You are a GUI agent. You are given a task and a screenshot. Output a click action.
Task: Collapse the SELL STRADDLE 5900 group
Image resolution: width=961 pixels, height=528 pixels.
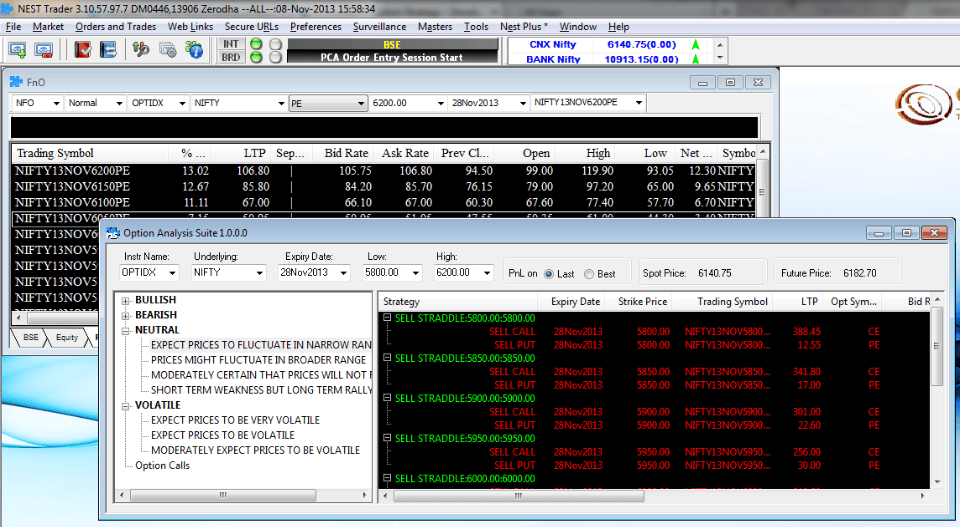(387, 398)
